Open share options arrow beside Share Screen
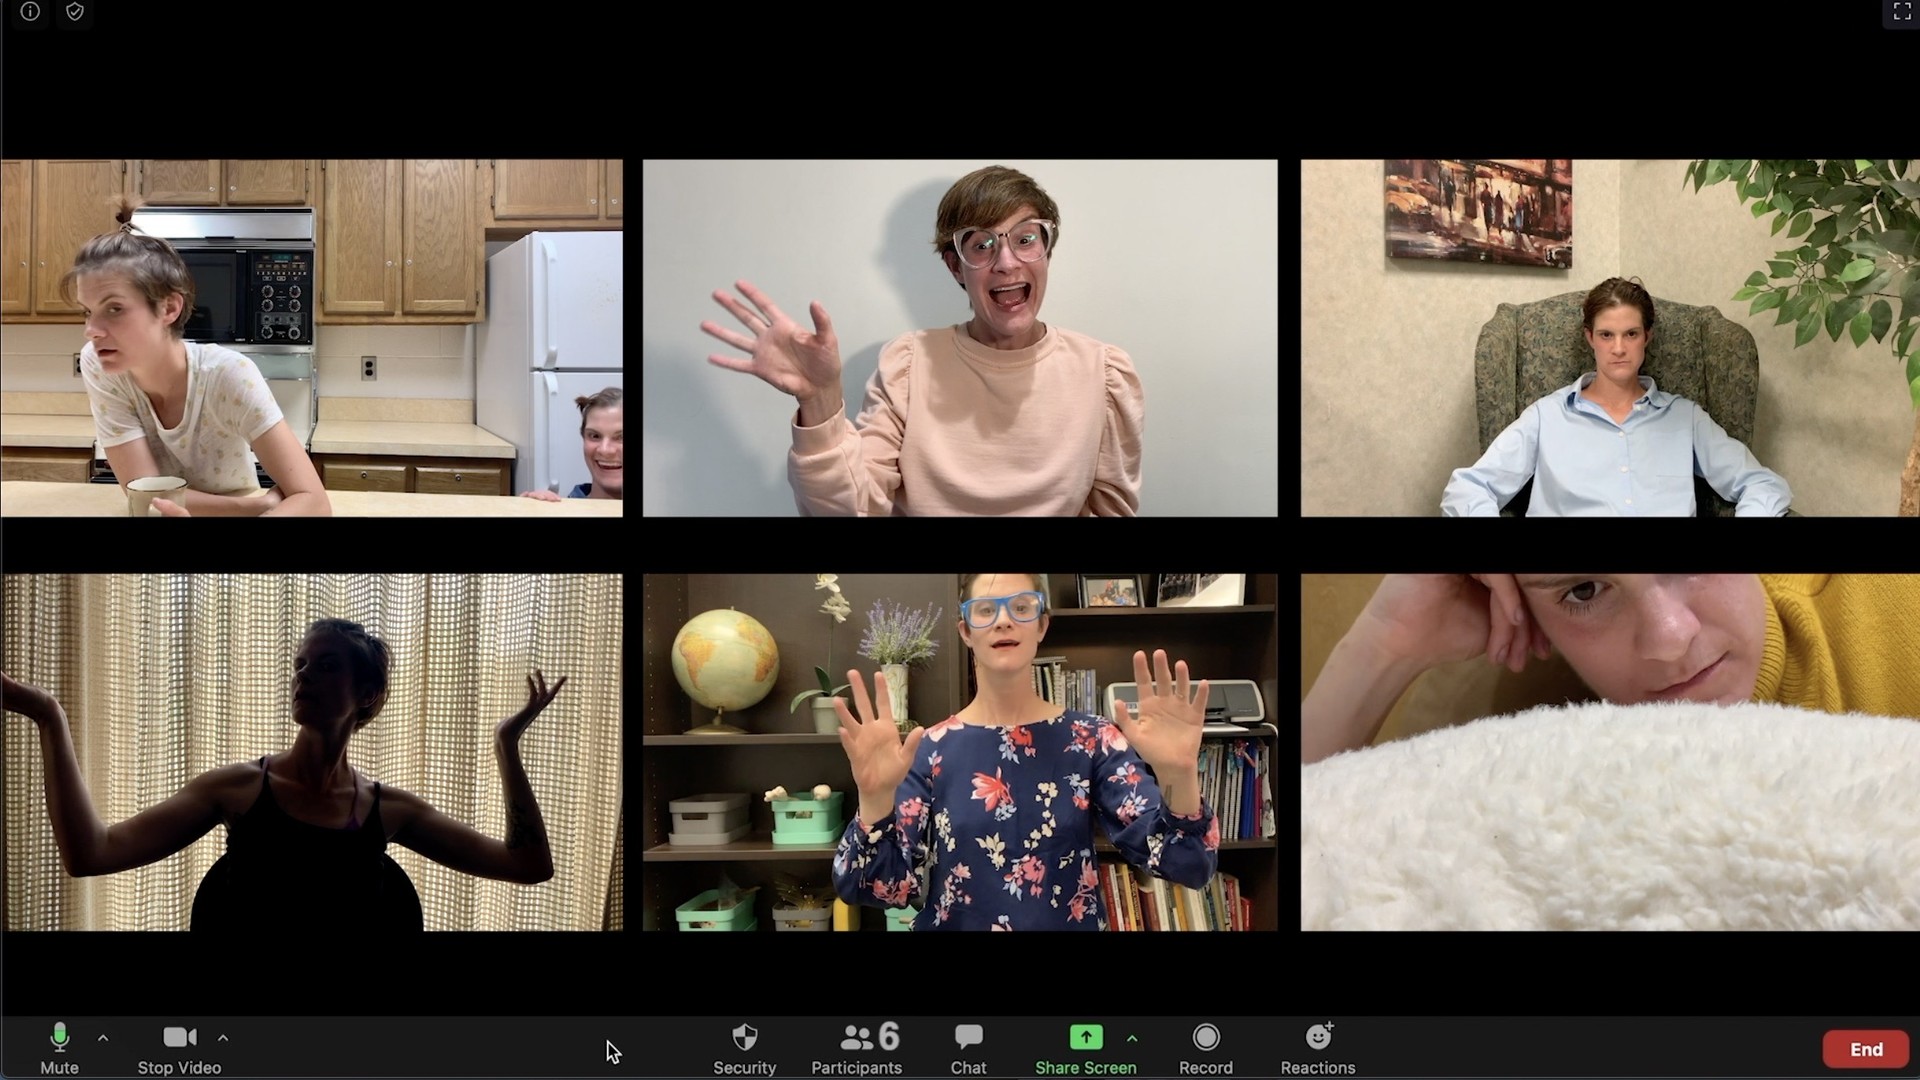Image resolution: width=1920 pixels, height=1080 pixels. click(x=1132, y=1038)
